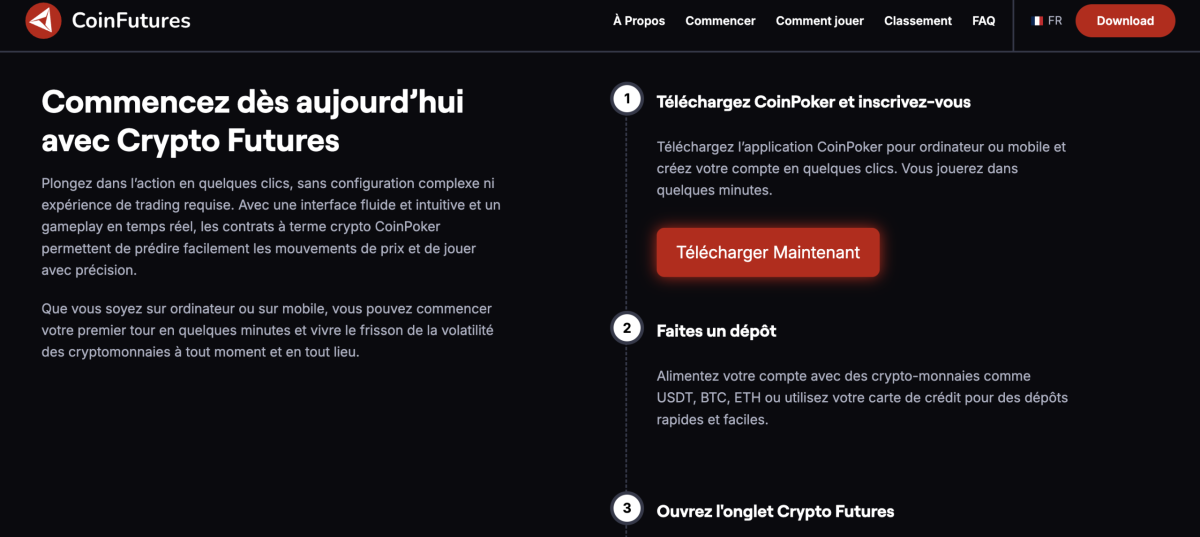Open the FR language selector
1200x537 pixels.
1047,21
